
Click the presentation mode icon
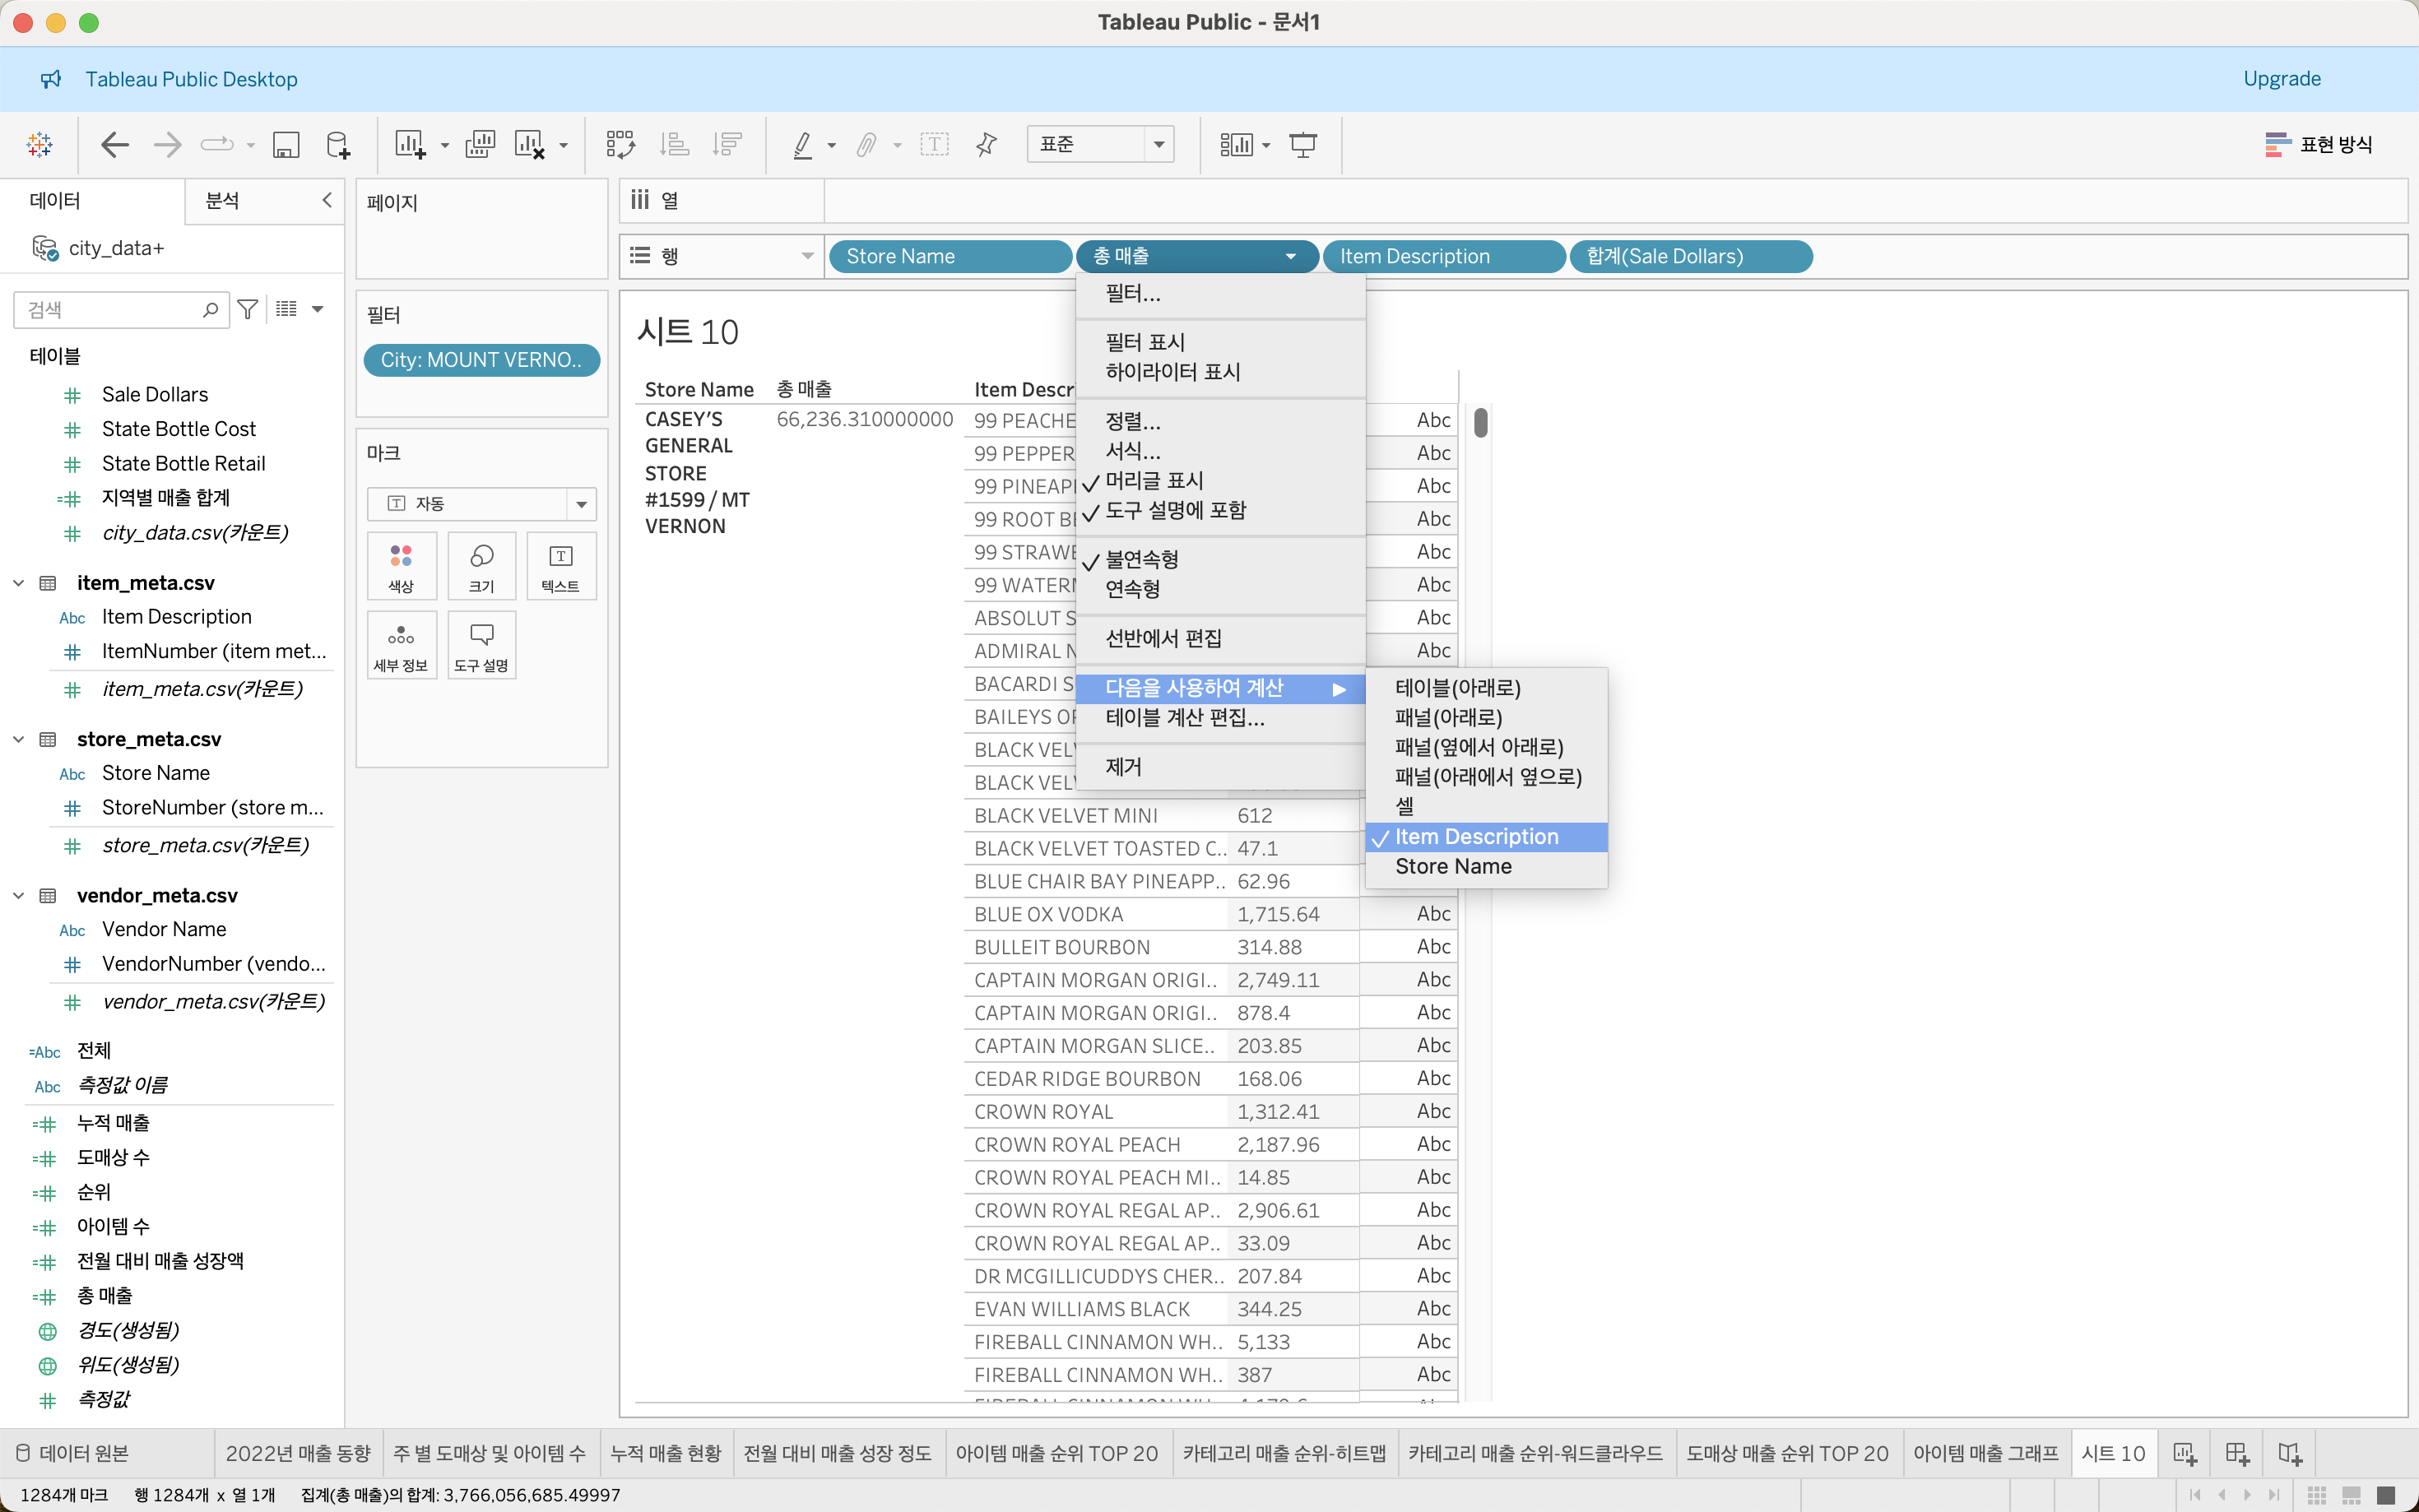pyautogui.click(x=1303, y=145)
